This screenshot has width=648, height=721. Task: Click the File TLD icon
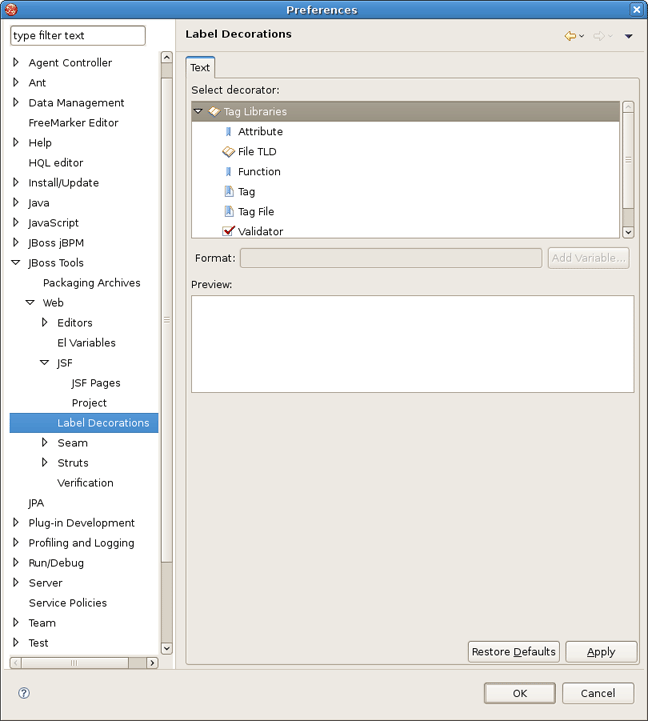pyautogui.click(x=228, y=152)
